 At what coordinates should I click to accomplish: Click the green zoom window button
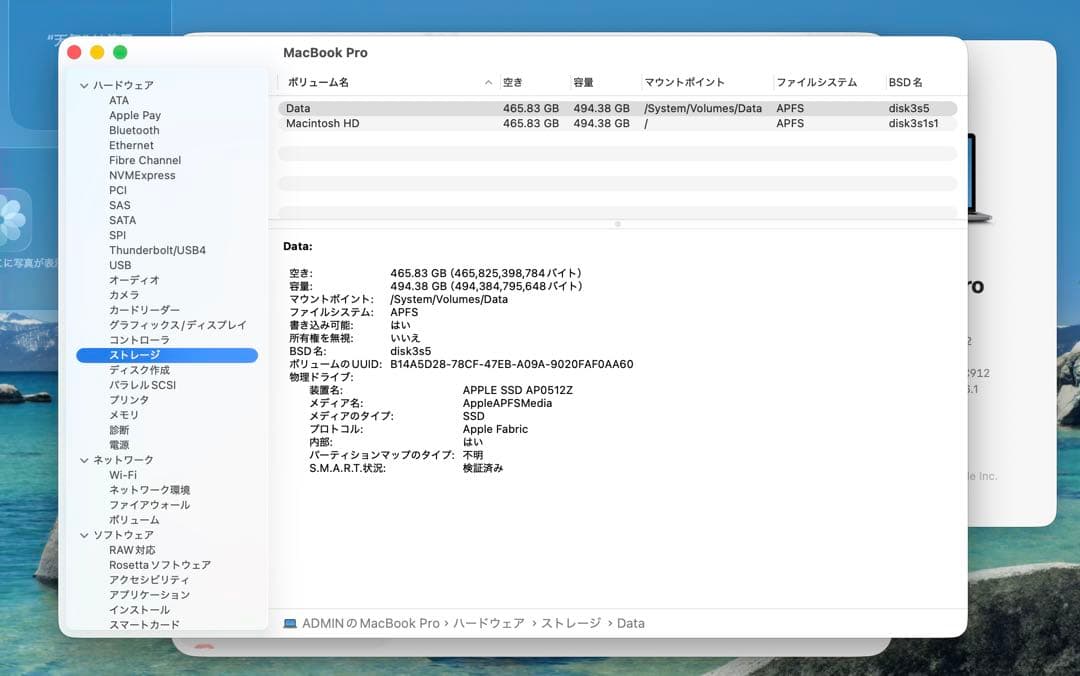click(120, 52)
